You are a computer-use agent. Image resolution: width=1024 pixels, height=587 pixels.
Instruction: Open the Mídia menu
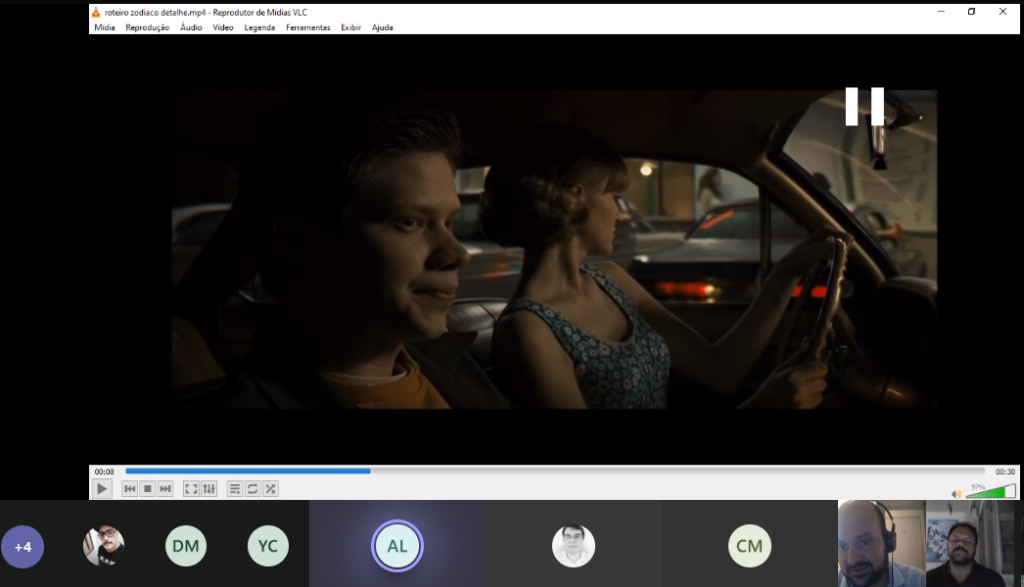click(104, 27)
